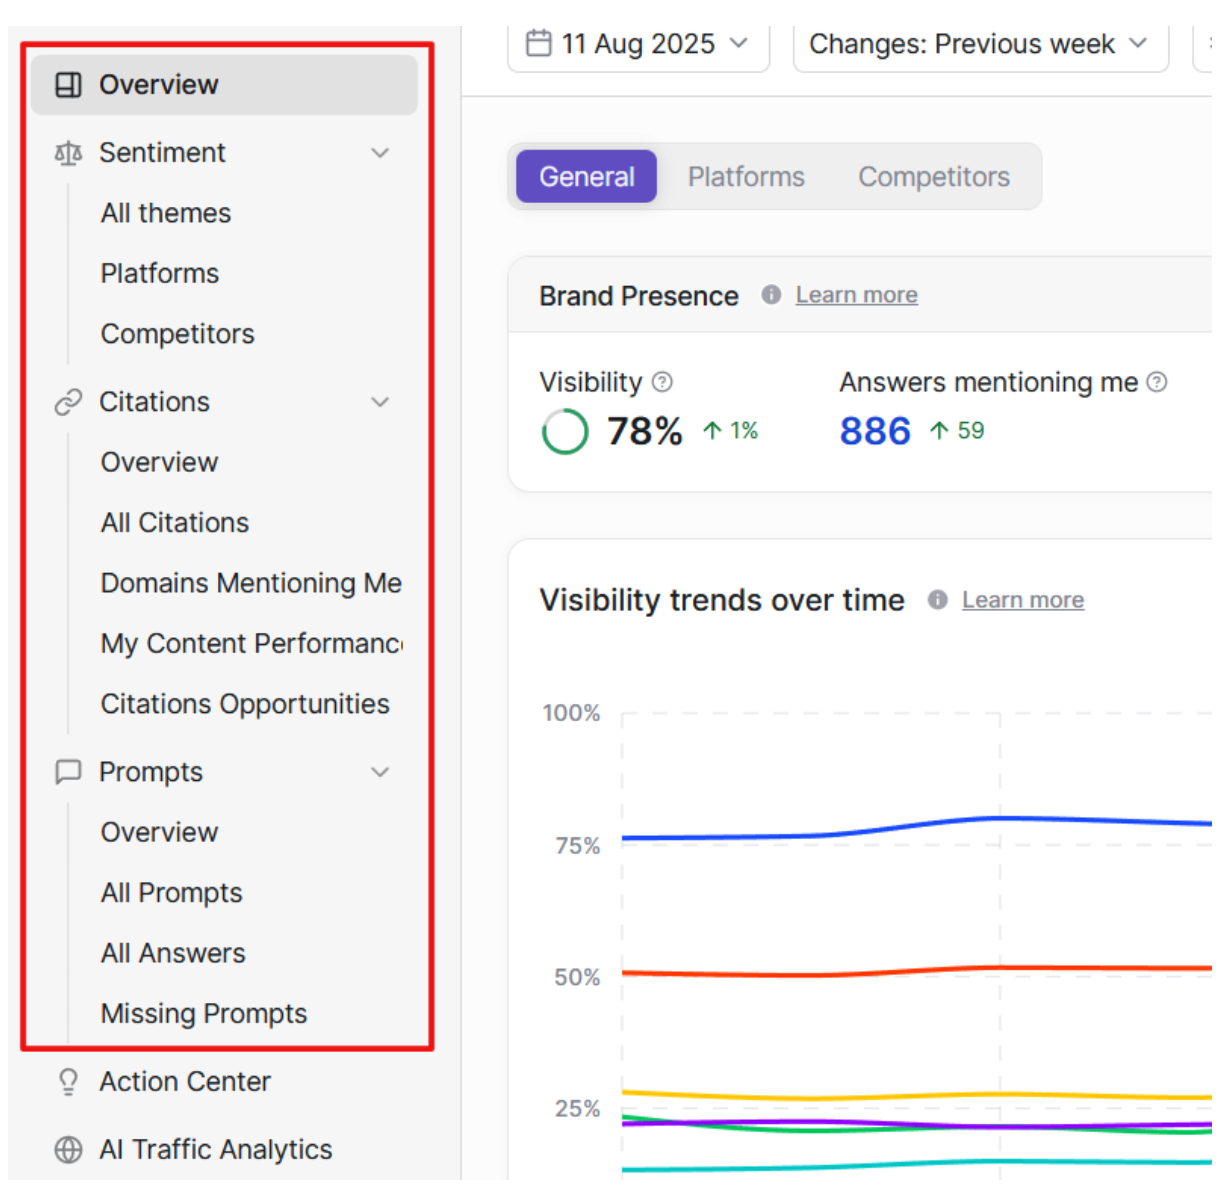Screen dimensions: 1223x1194
Task: Click the AI Traffic Analytics globe icon
Action: coord(68,1150)
